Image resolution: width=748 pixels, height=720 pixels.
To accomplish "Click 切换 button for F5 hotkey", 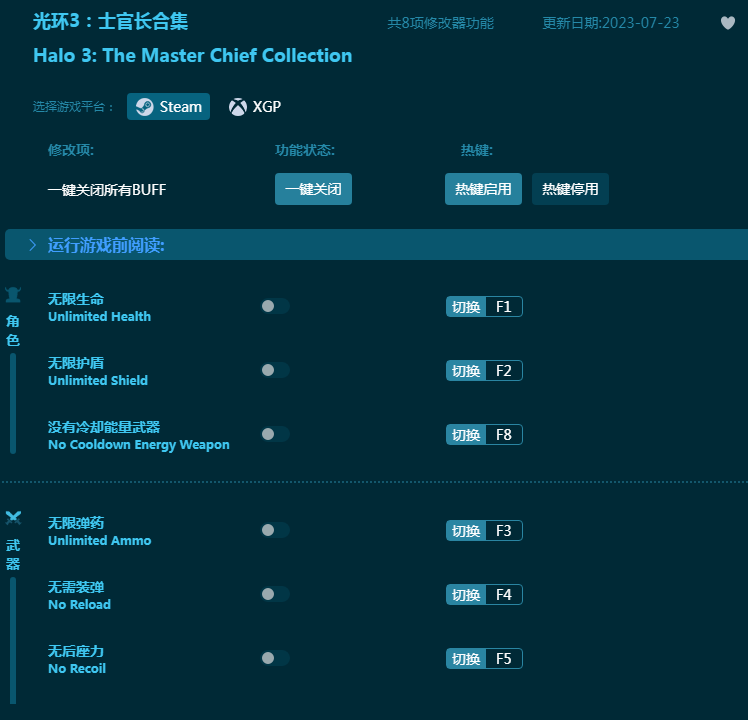I will (x=466, y=658).
